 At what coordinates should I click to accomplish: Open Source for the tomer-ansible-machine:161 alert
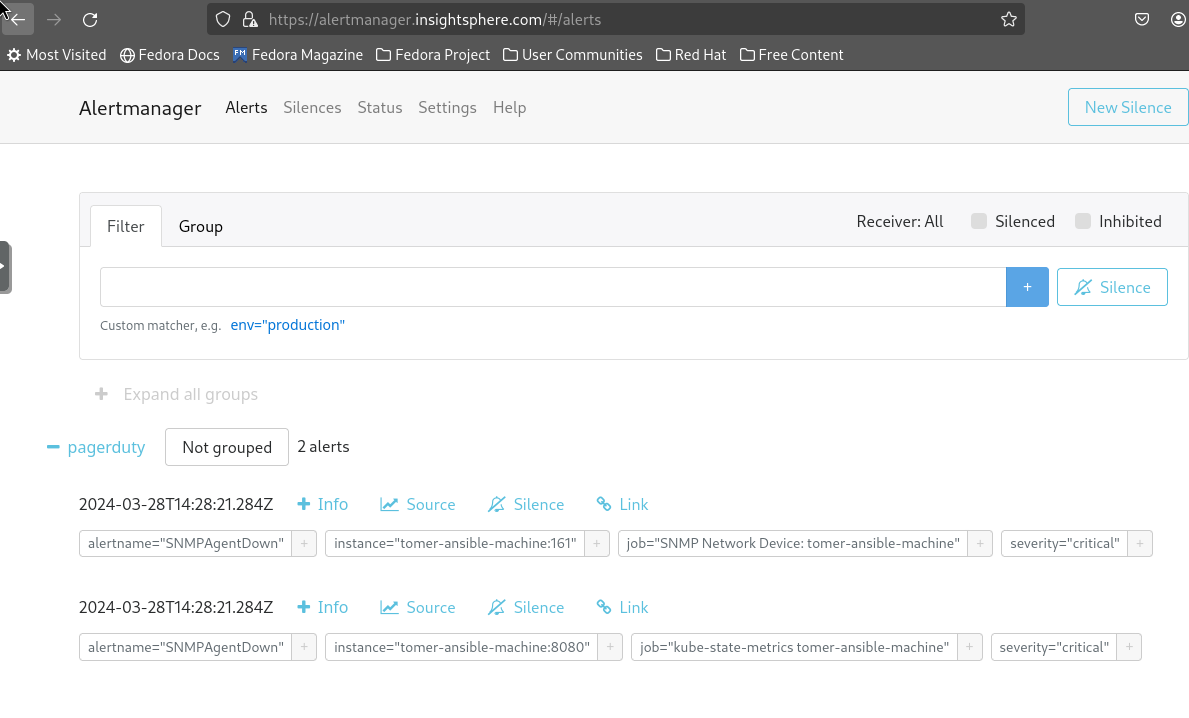tap(418, 504)
